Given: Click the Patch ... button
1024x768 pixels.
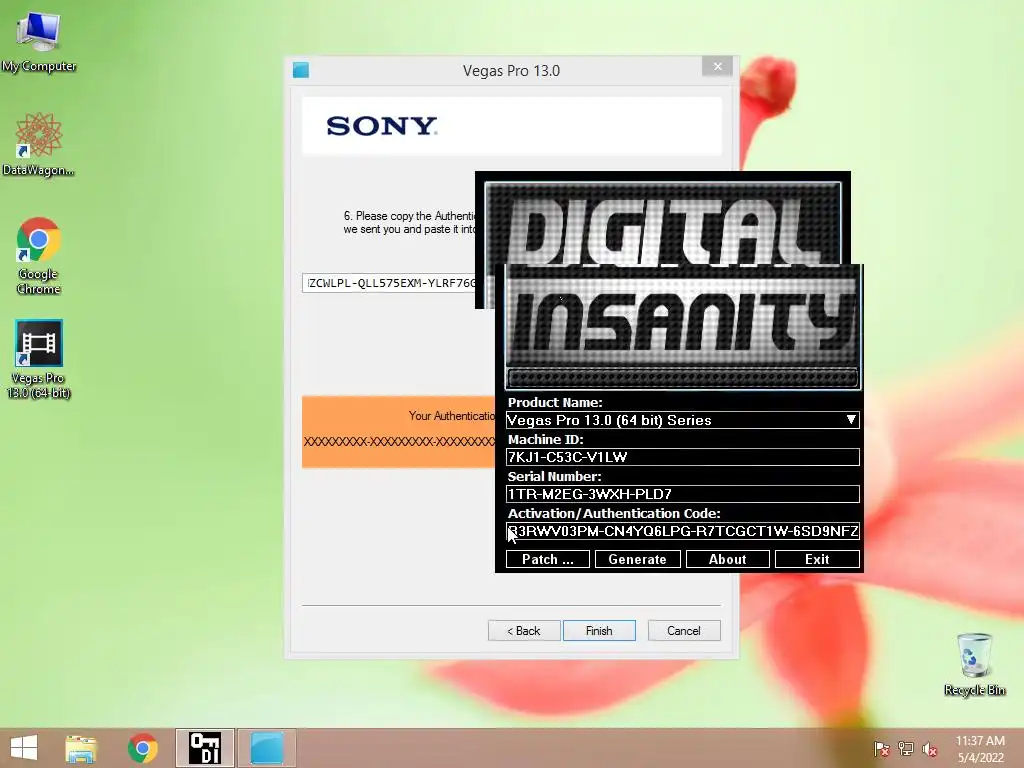Looking at the screenshot, I should click(547, 559).
